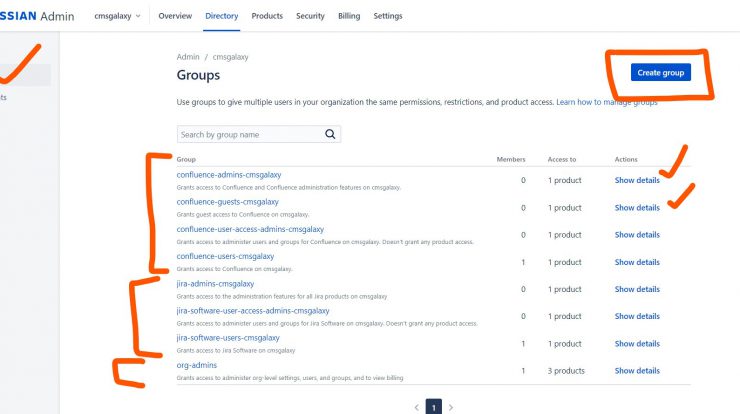Open the Learn how to manage groups link

(x=606, y=102)
